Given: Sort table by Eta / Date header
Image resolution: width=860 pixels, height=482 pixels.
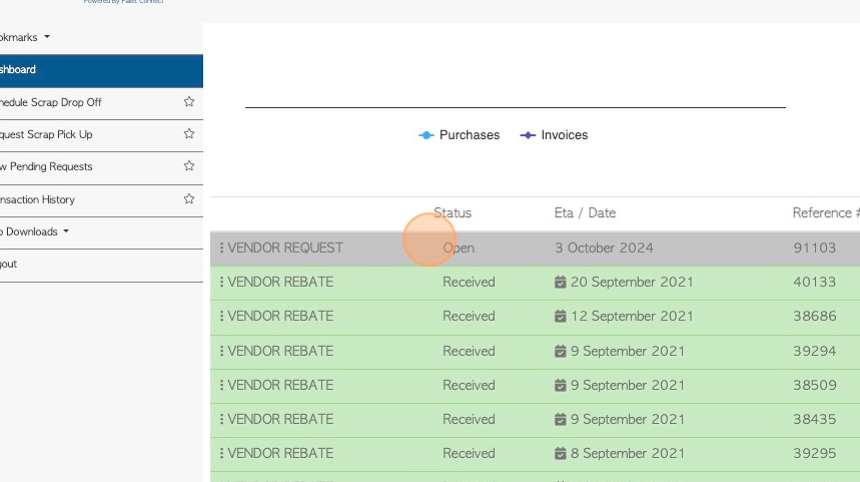Looking at the screenshot, I should pos(585,213).
